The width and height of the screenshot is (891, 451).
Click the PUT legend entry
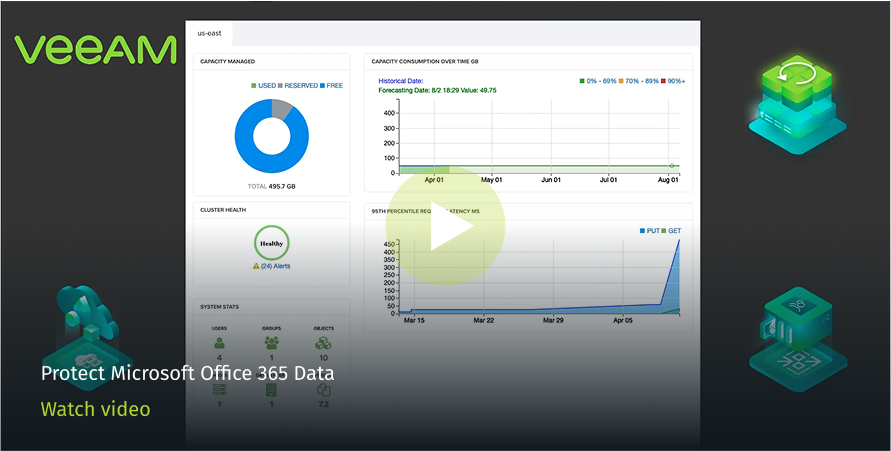point(649,231)
